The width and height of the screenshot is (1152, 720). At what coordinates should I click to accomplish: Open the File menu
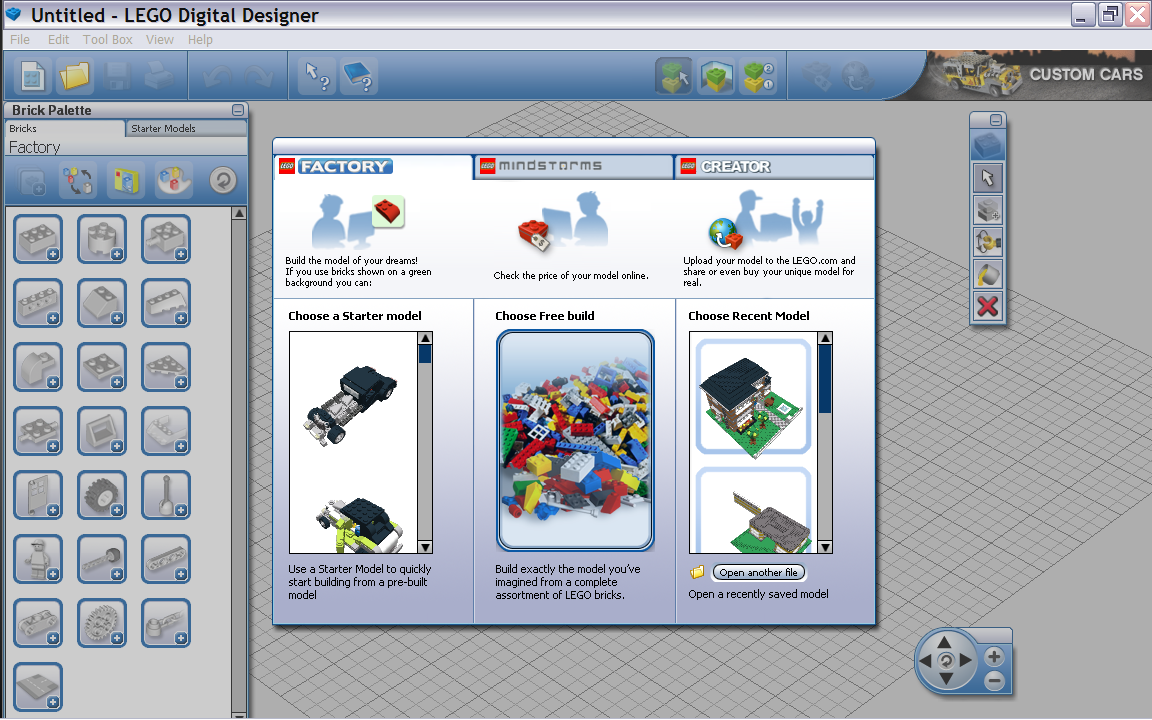click(20, 40)
